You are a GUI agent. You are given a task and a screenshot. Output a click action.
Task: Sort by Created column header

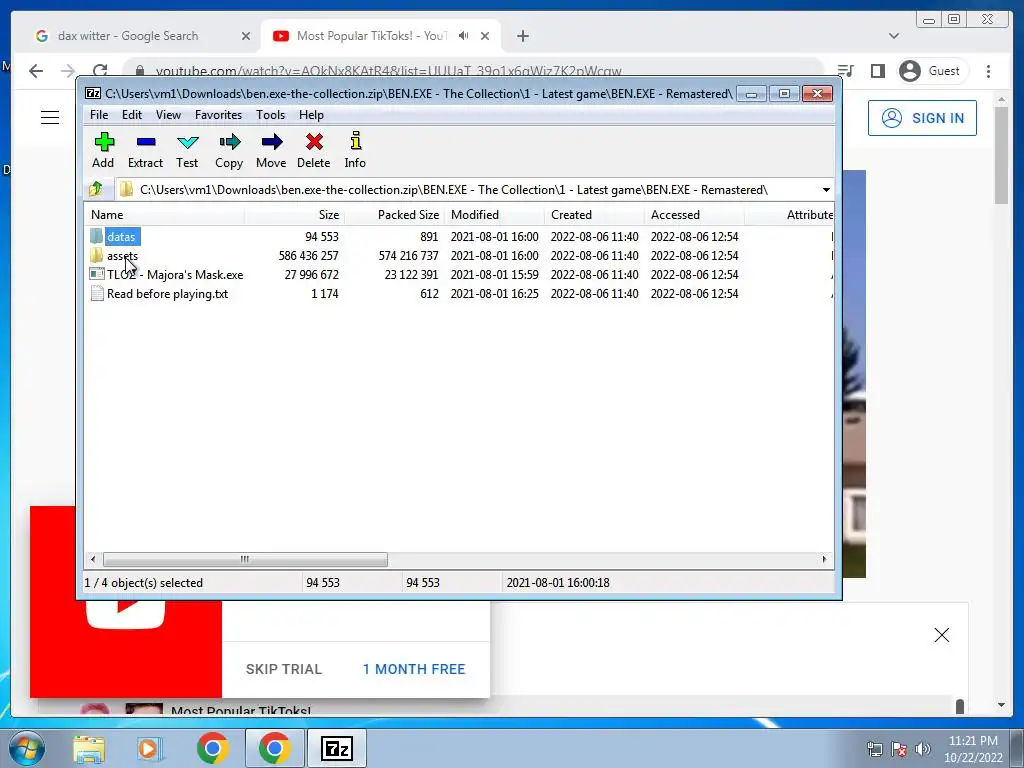click(594, 215)
